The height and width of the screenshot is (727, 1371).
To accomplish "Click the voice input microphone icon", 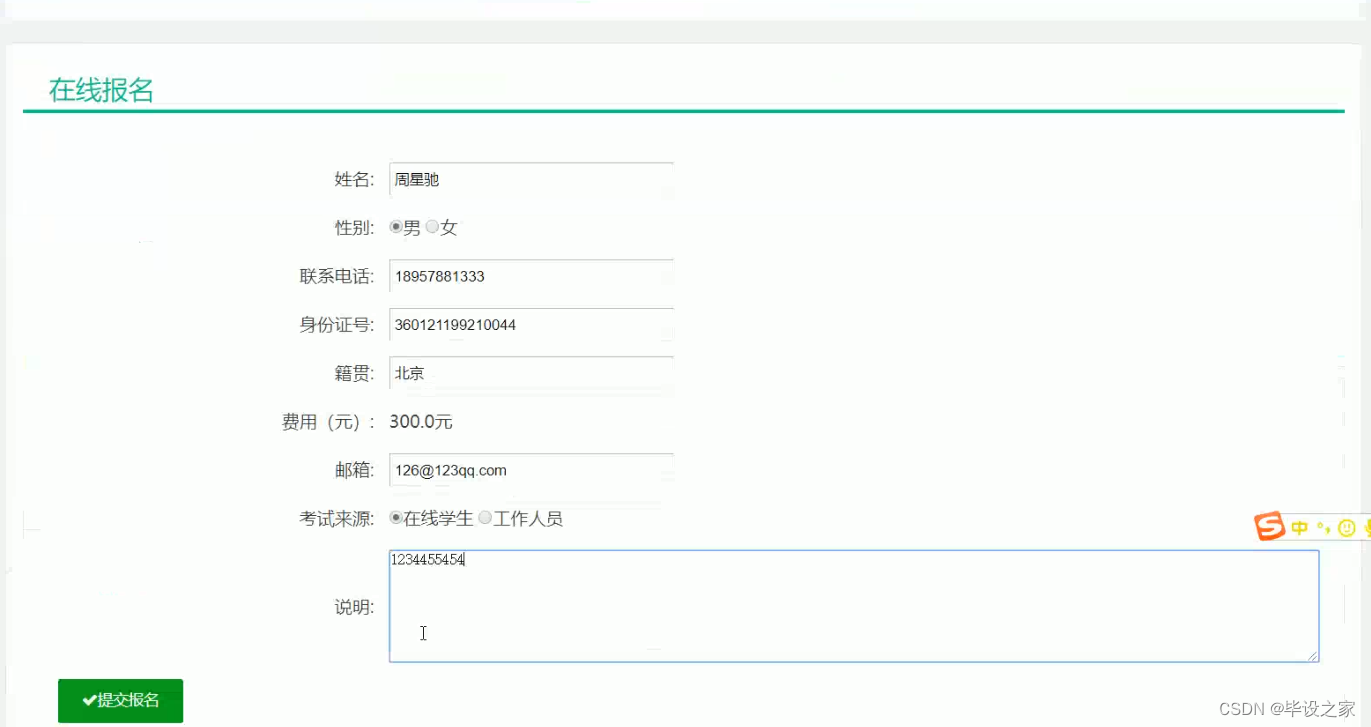I will click(x=1366, y=527).
